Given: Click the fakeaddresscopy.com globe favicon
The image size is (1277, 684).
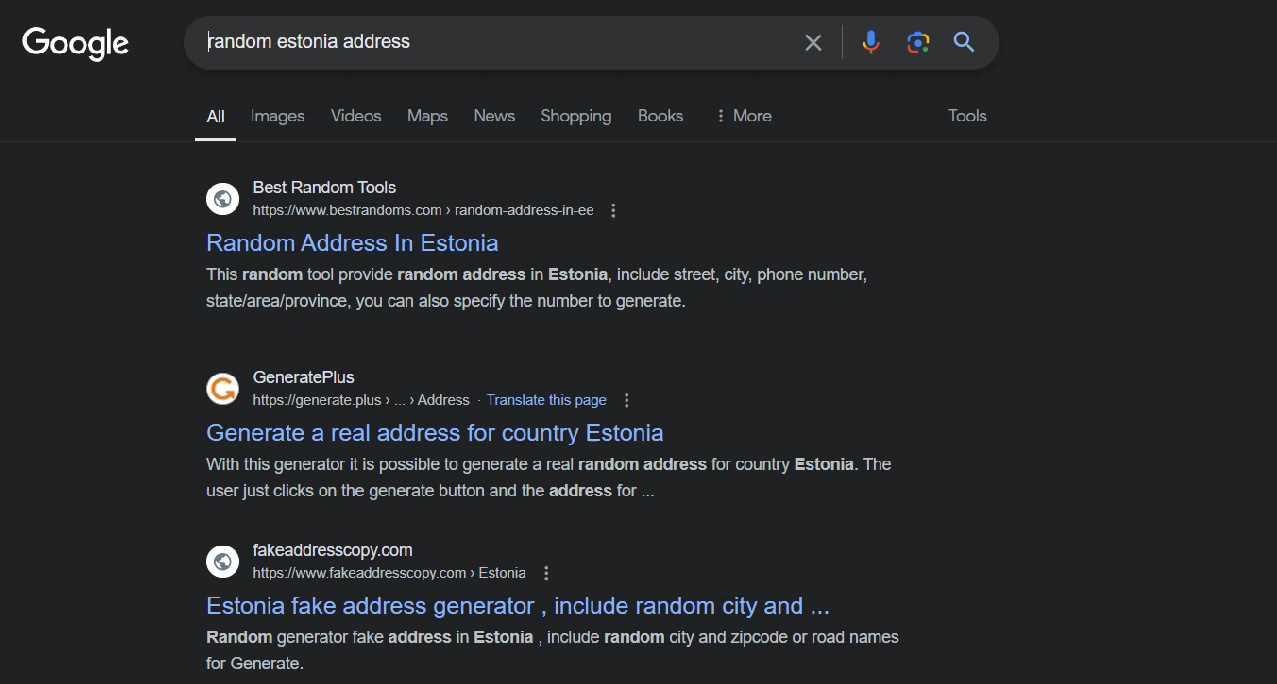Looking at the screenshot, I should click(x=223, y=561).
